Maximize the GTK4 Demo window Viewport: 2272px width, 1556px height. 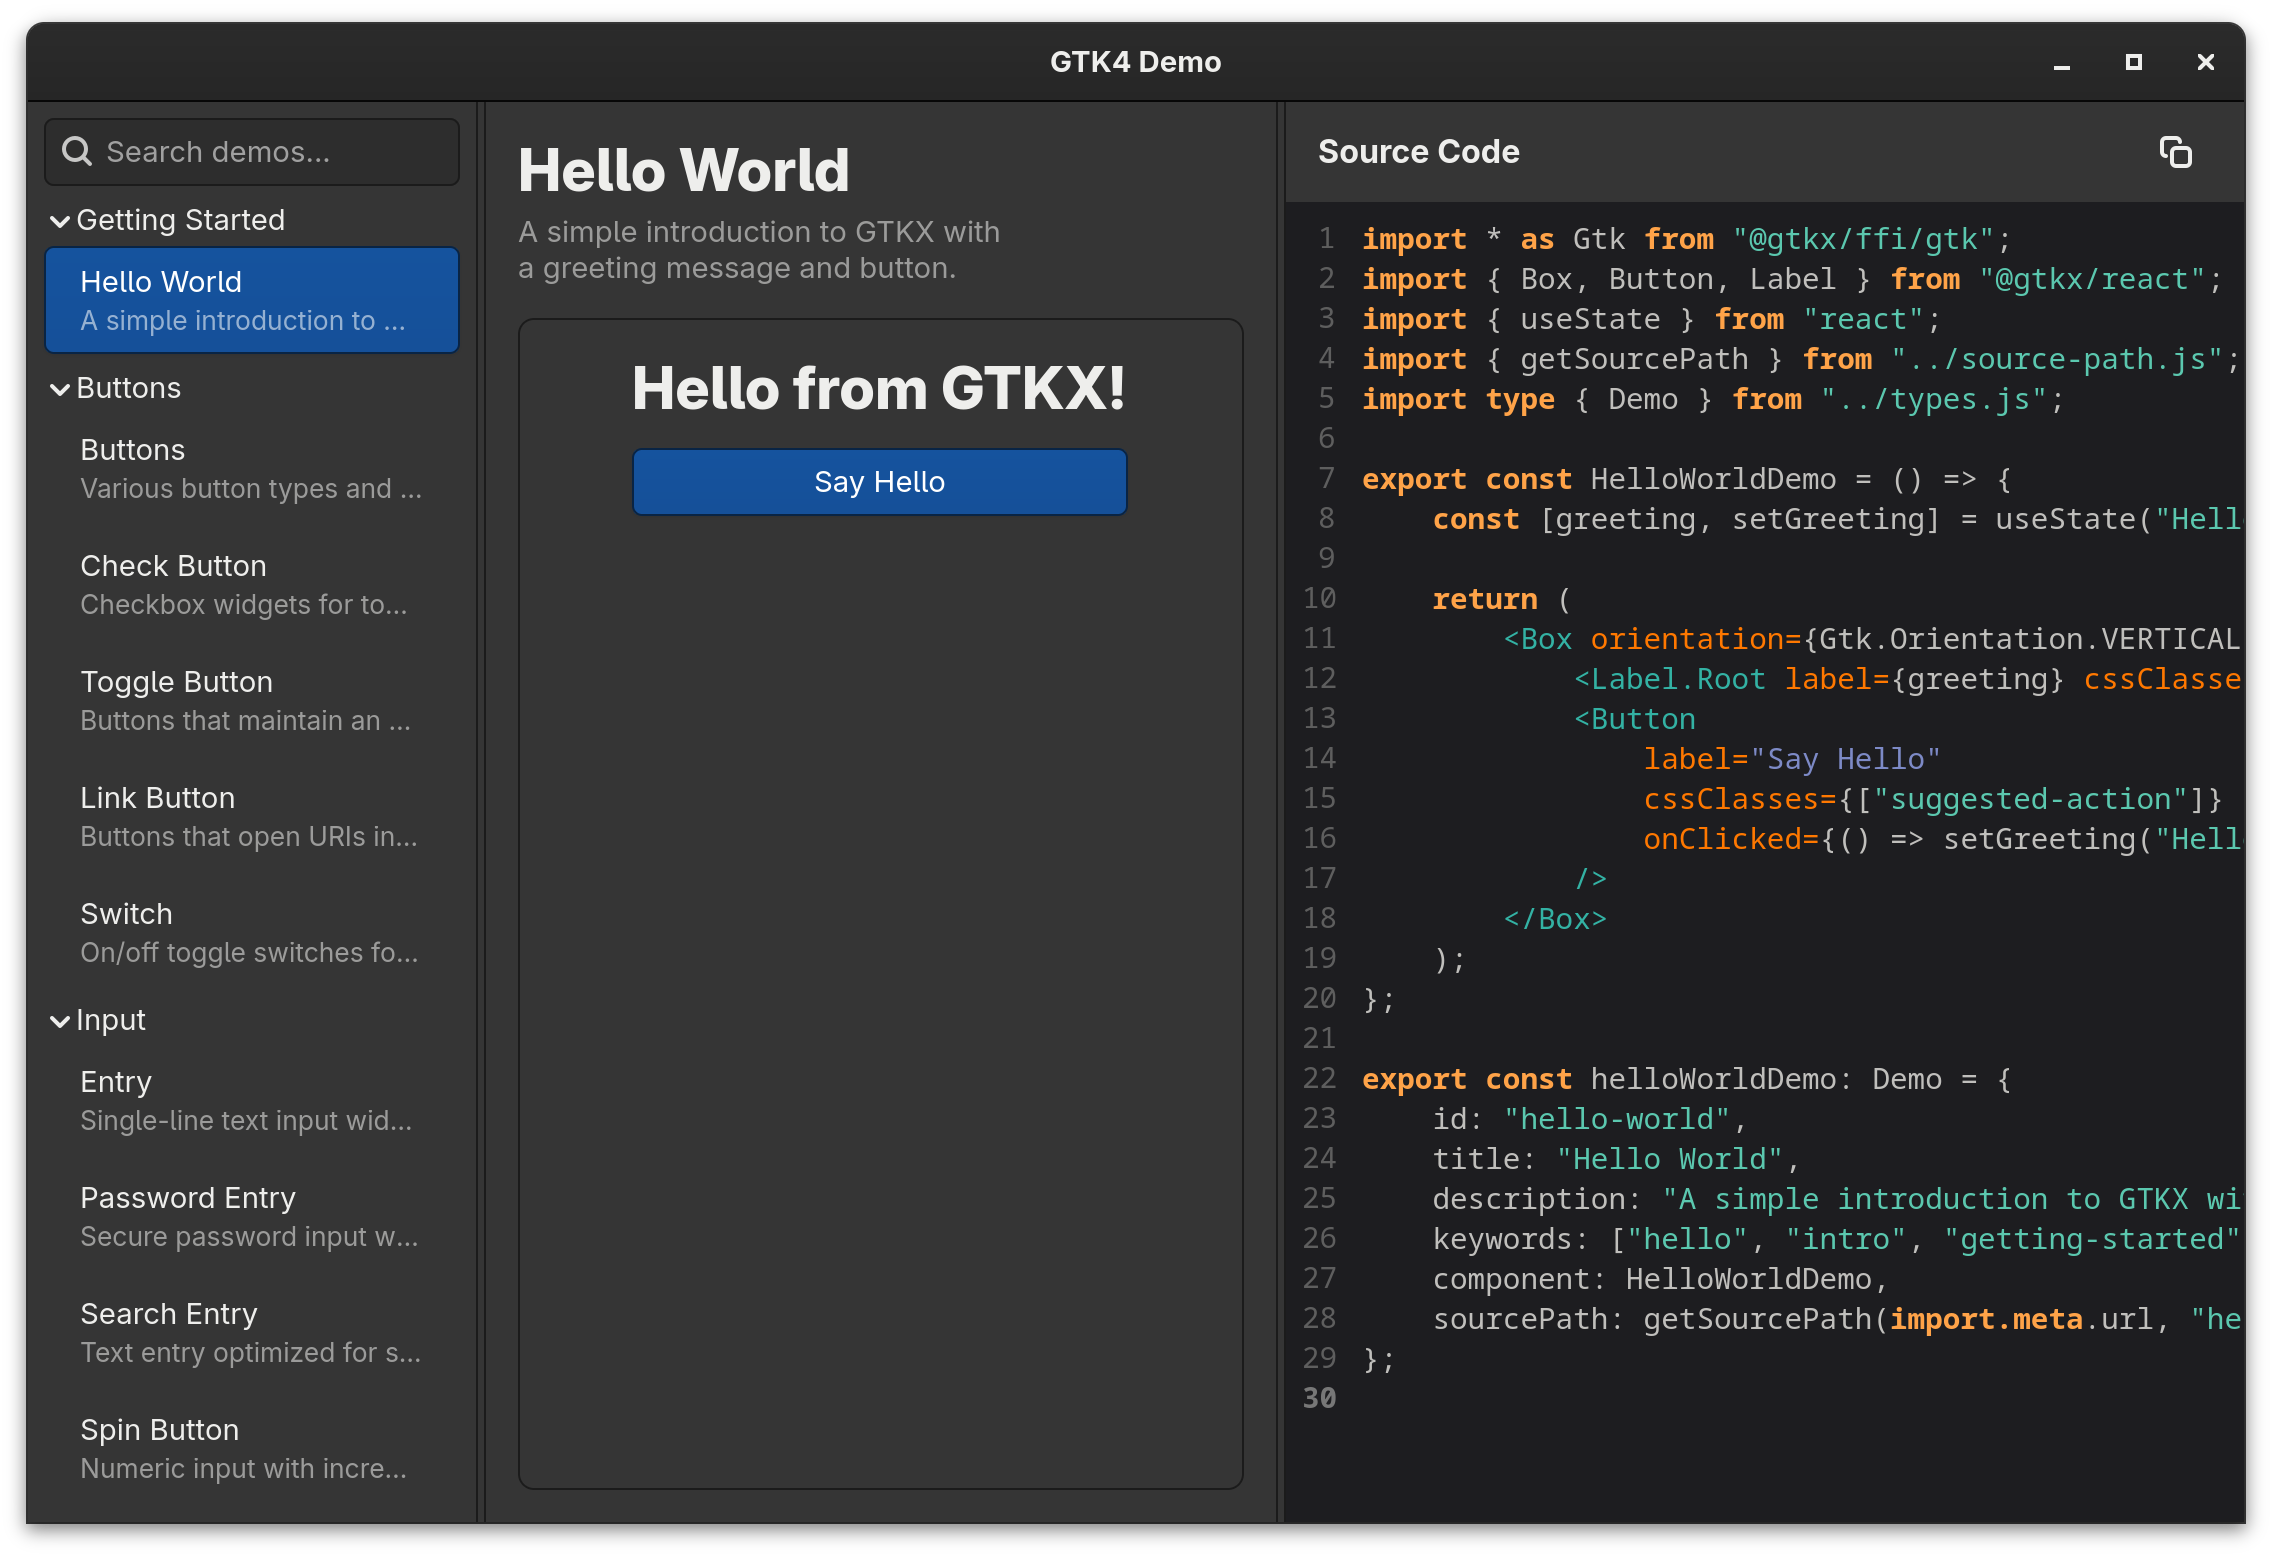pyautogui.click(x=2133, y=62)
